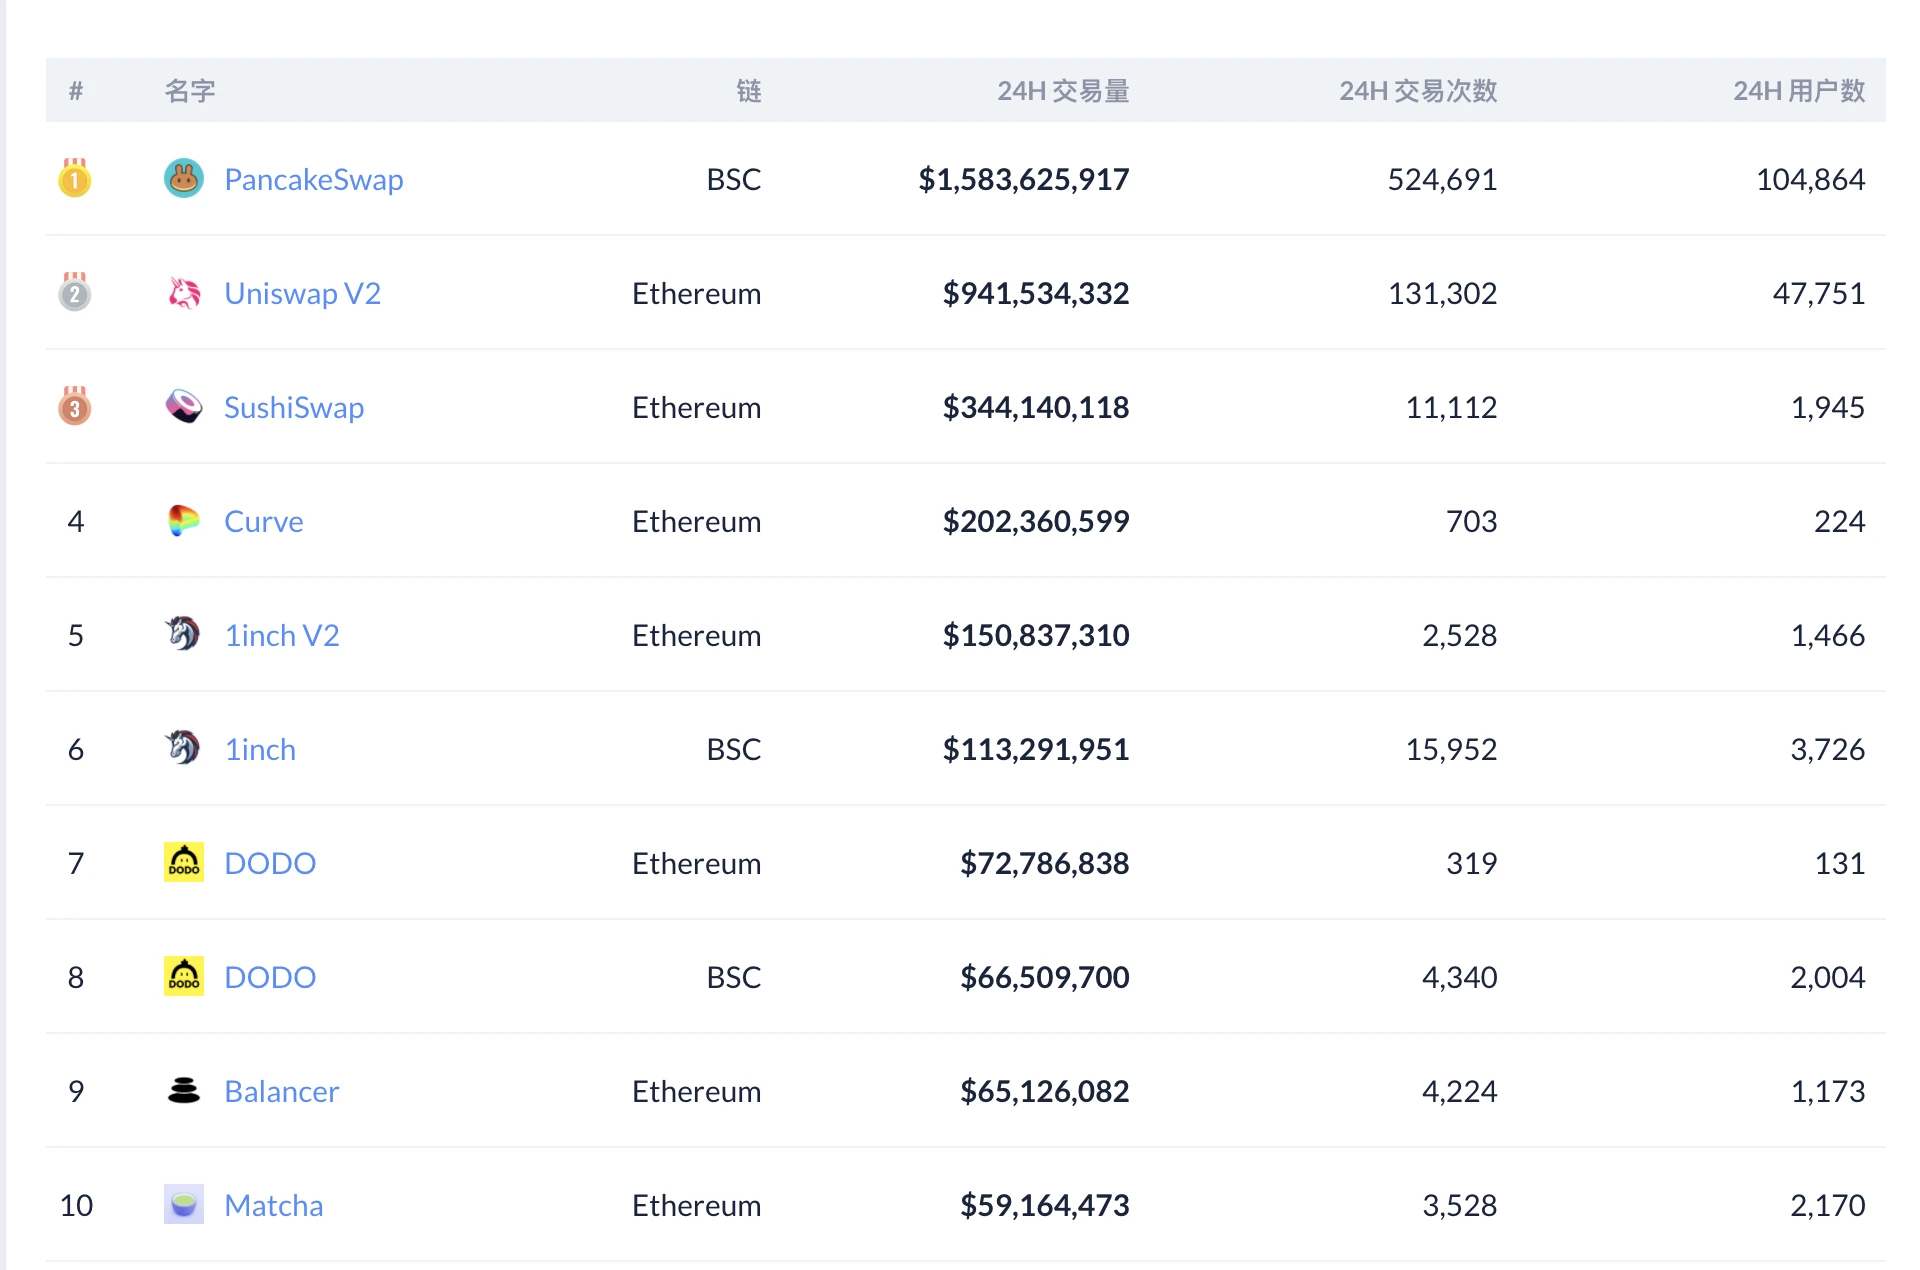Click the 47,751 users value
This screenshot has width=1920, height=1270.
[x=1818, y=294]
